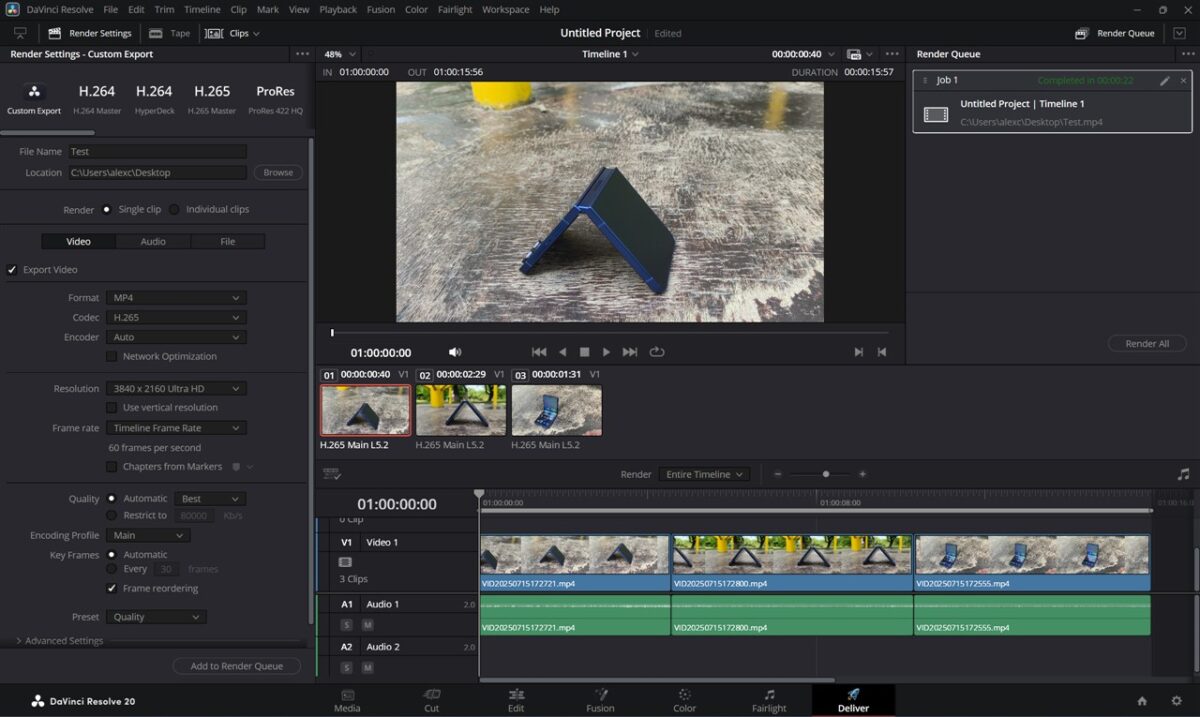Open the Fusion page icon
1200x717 pixels.
point(600,700)
